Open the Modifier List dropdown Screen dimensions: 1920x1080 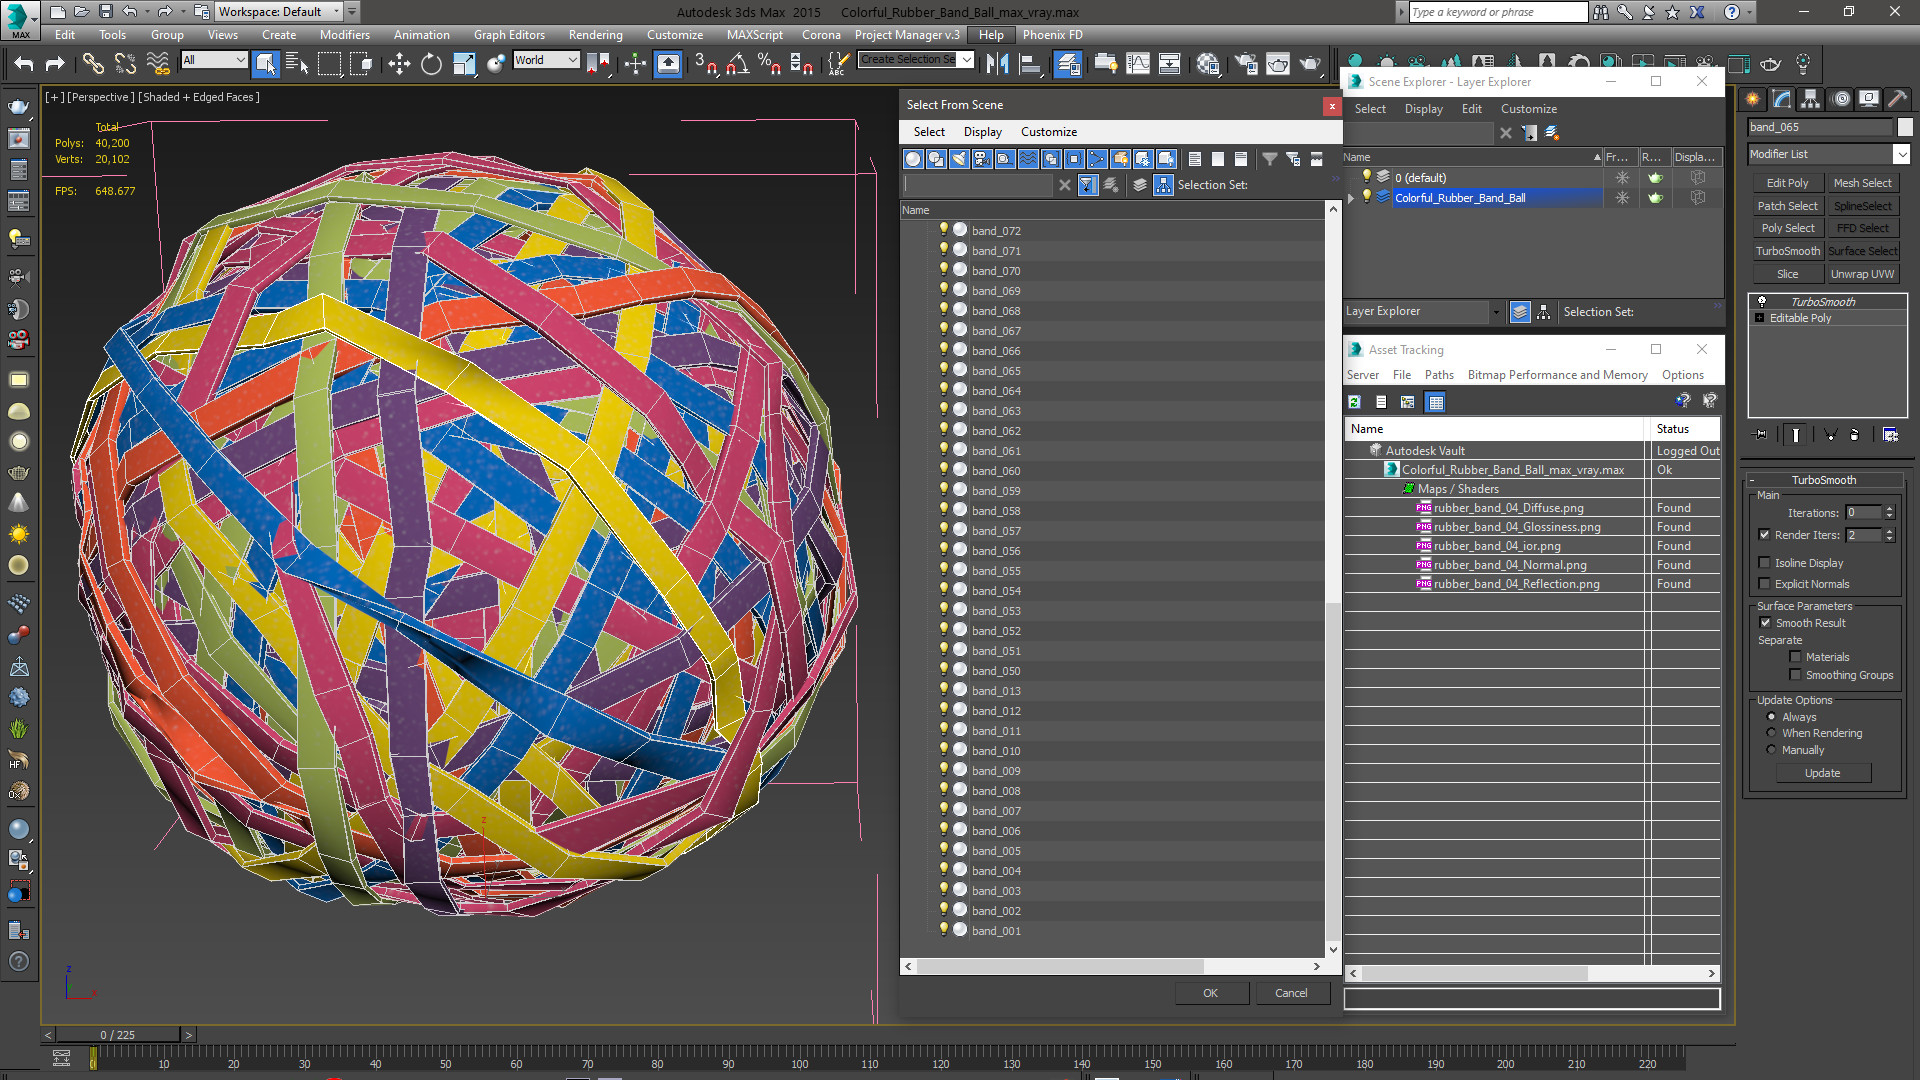coord(1900,154)
